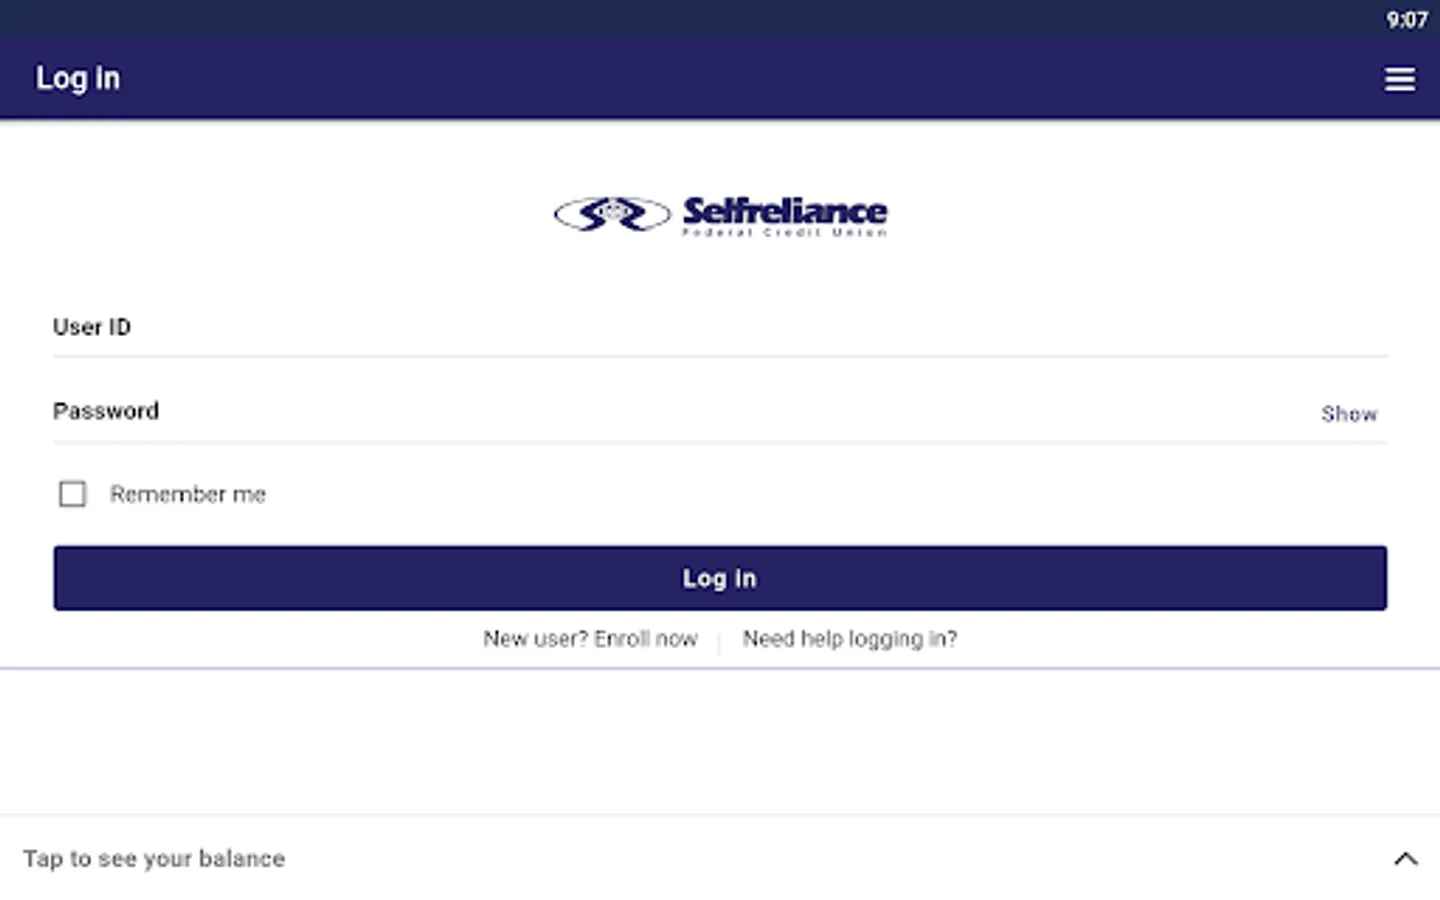Viewport: 1440px width, 900px height.
Task: Click the Log in button
Action: pos(720,578)
